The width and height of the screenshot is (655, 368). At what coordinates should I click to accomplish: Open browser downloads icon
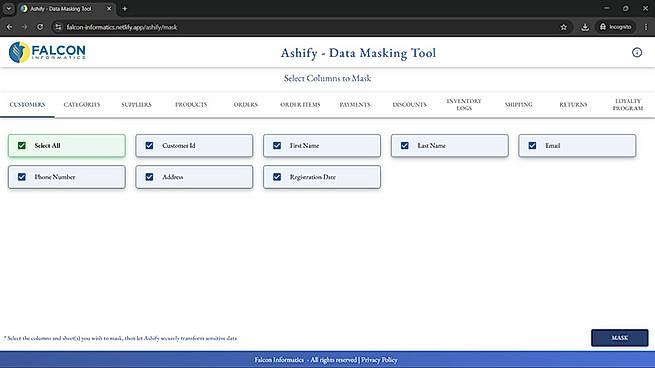[x=585, y=27]
